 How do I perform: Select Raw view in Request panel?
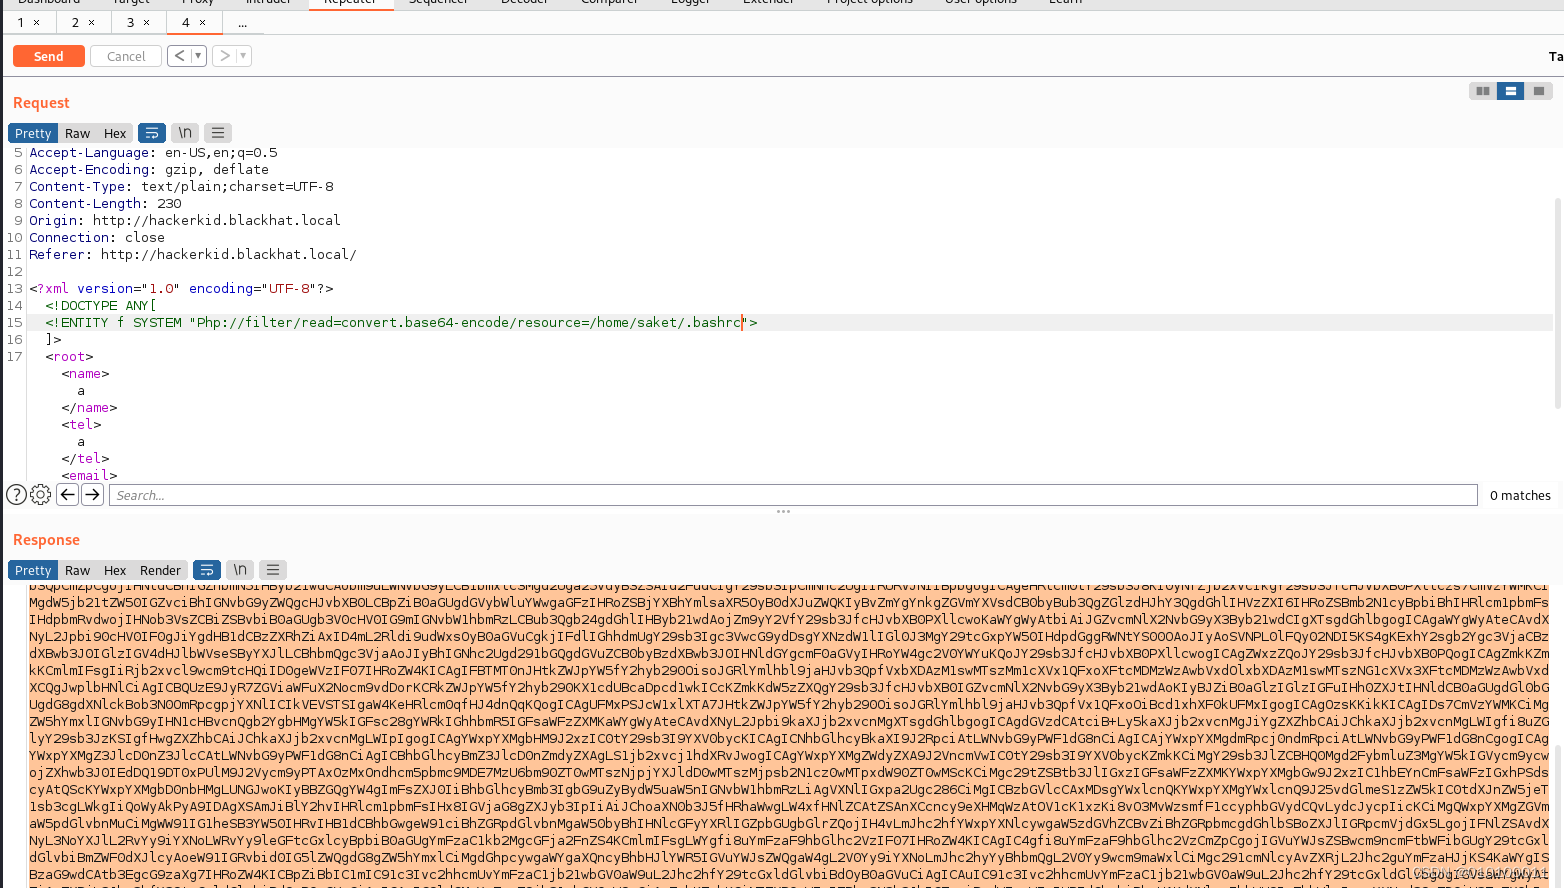click(x=77, y=133)
